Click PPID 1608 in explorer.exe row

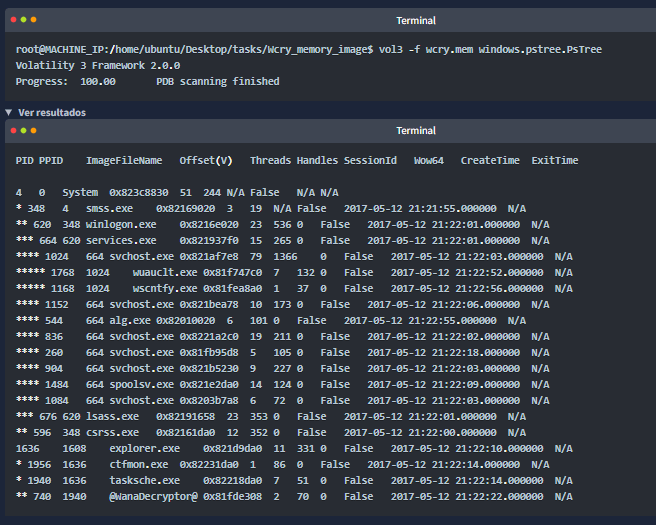click(x=74, y=448)
